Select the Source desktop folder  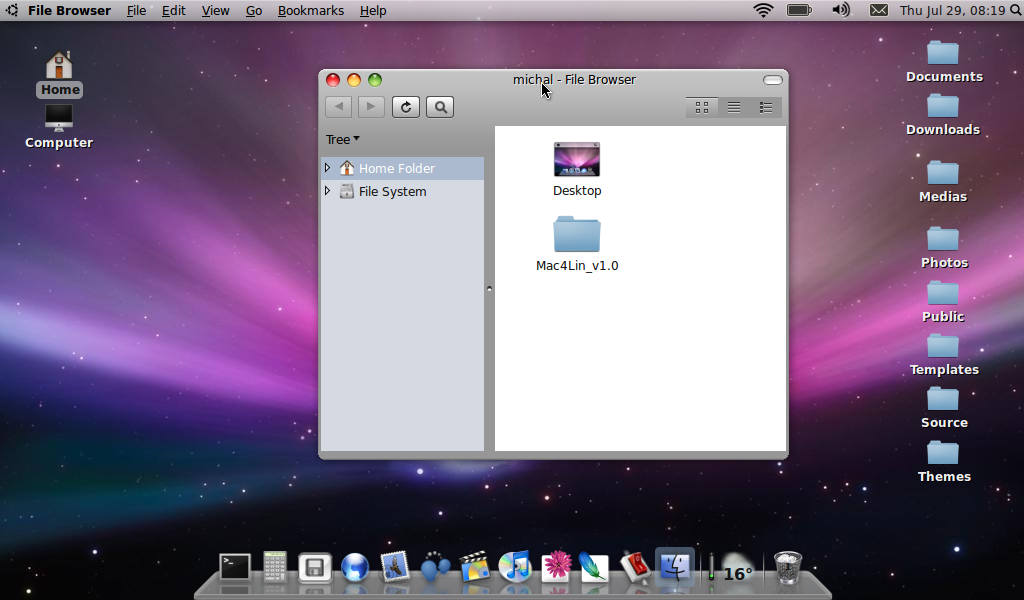coord(944,408)
